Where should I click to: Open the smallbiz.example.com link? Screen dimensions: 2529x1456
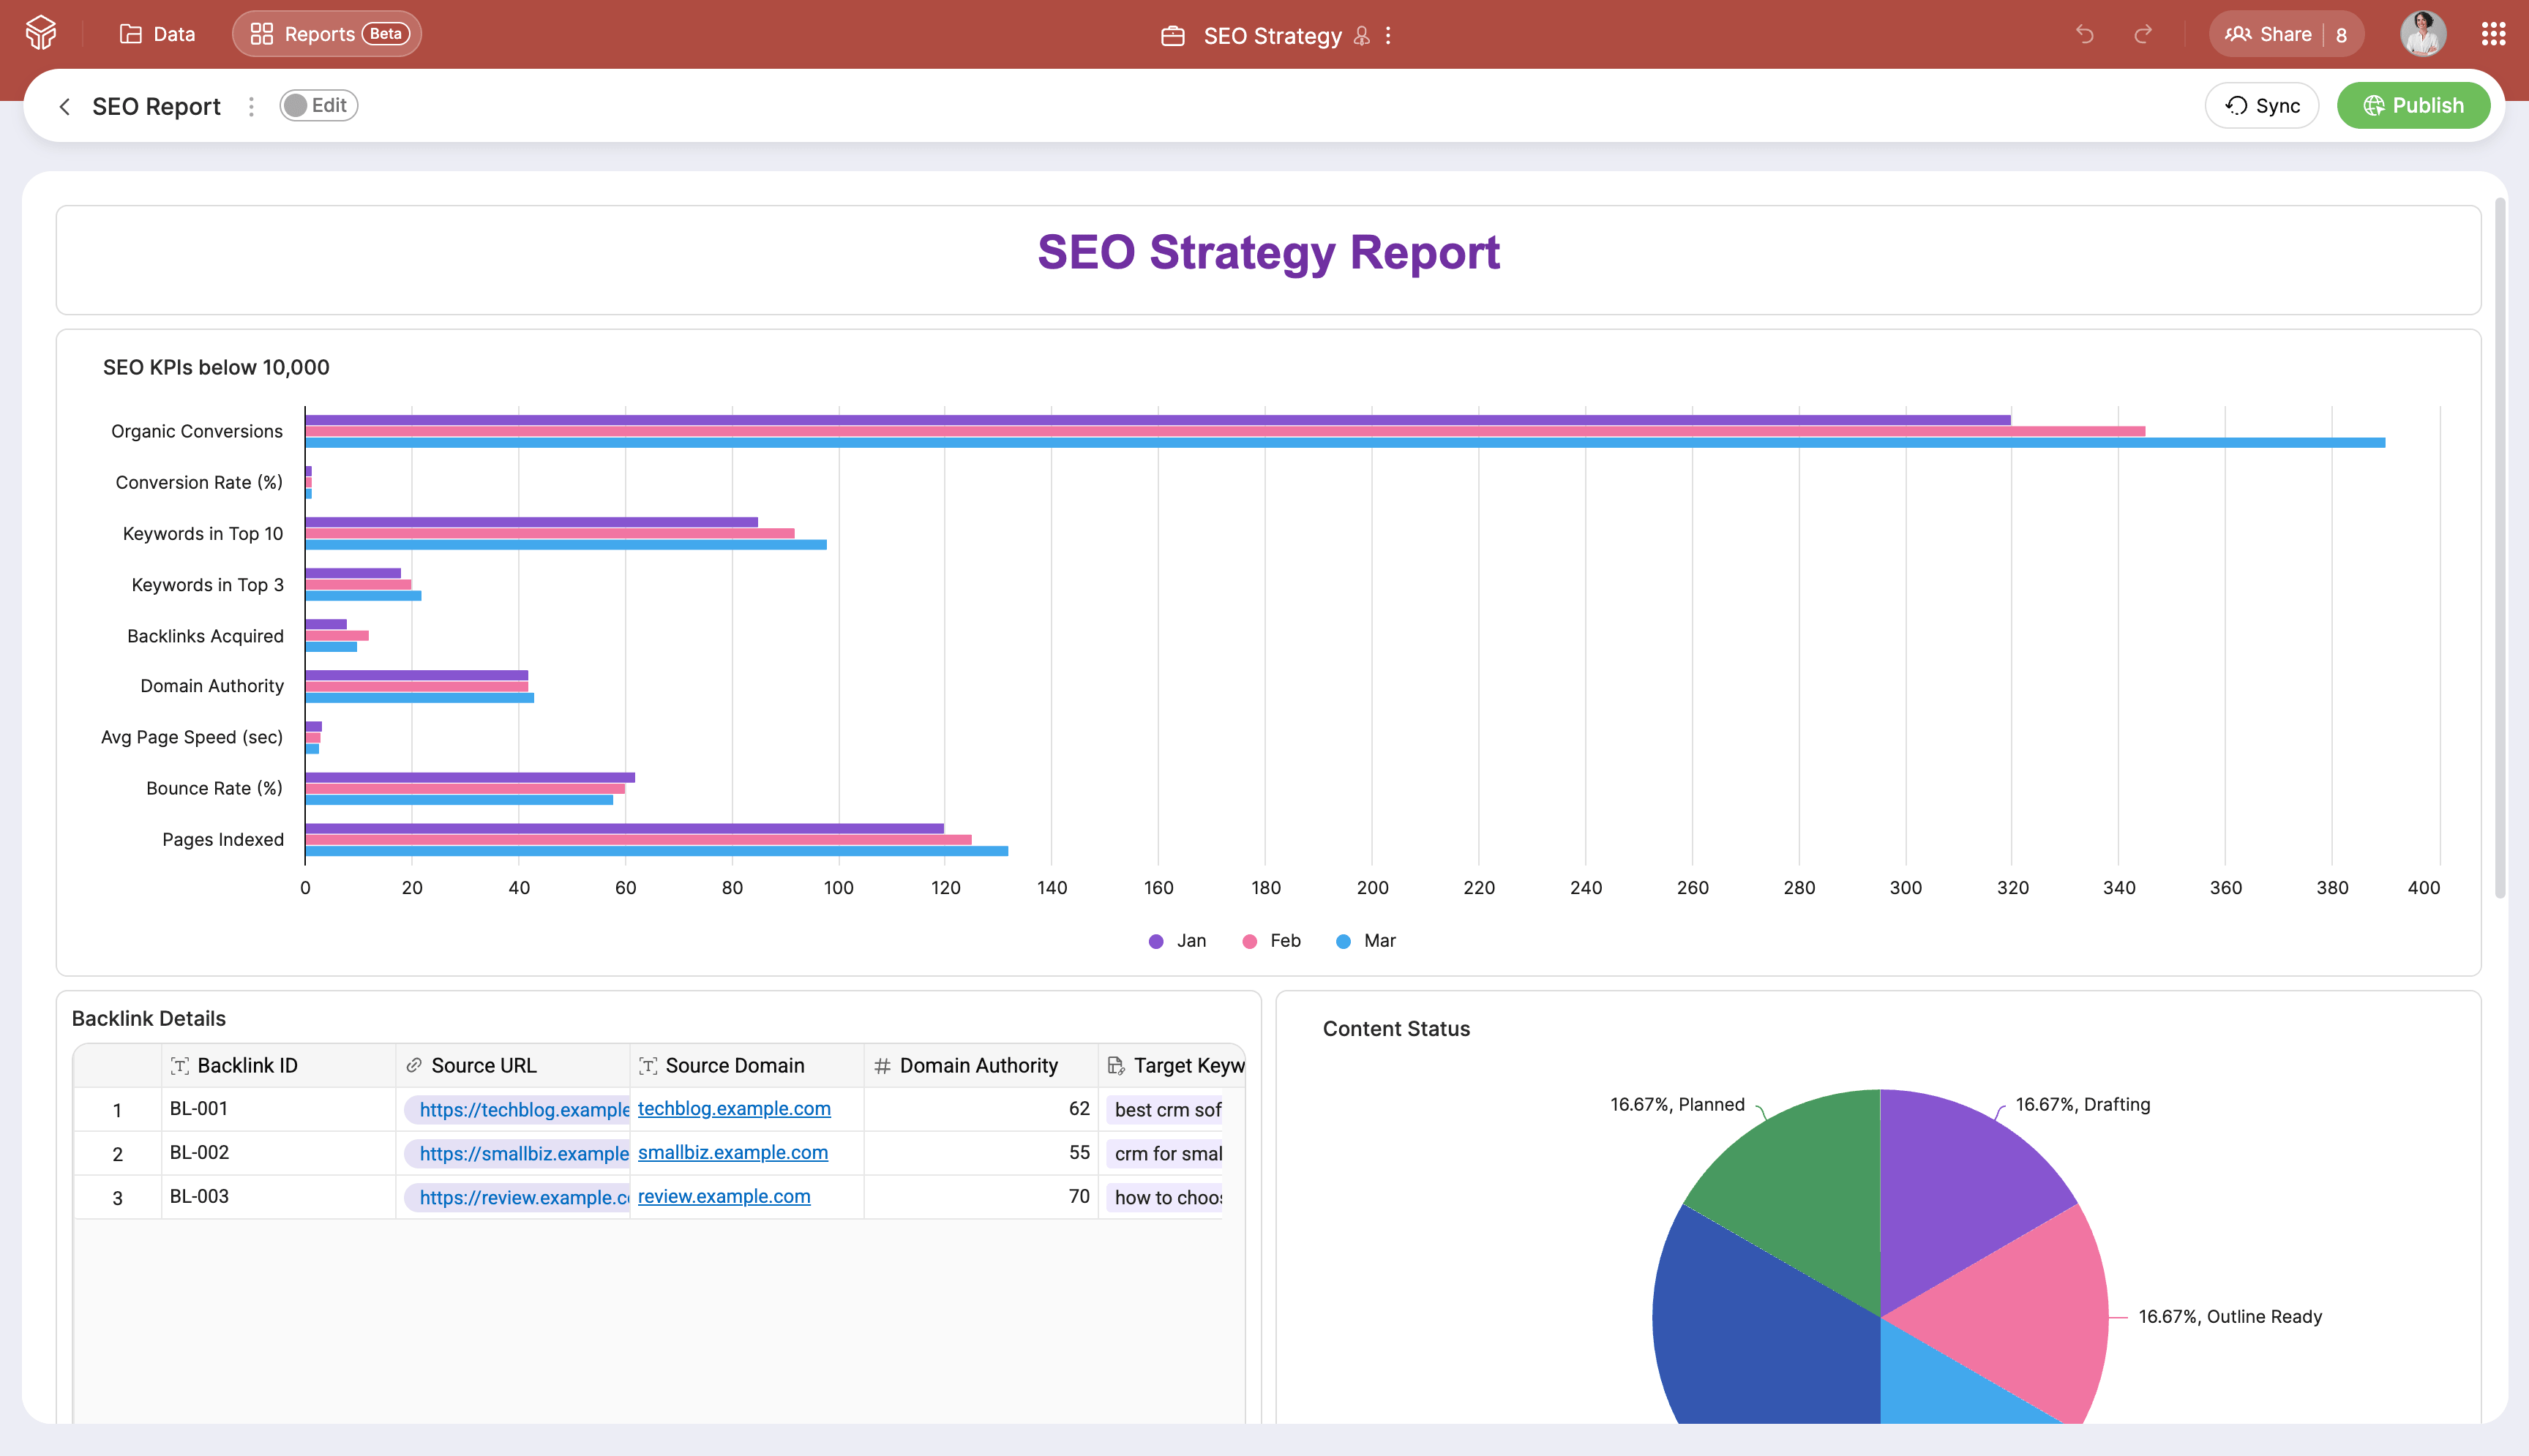point(733,1153)
